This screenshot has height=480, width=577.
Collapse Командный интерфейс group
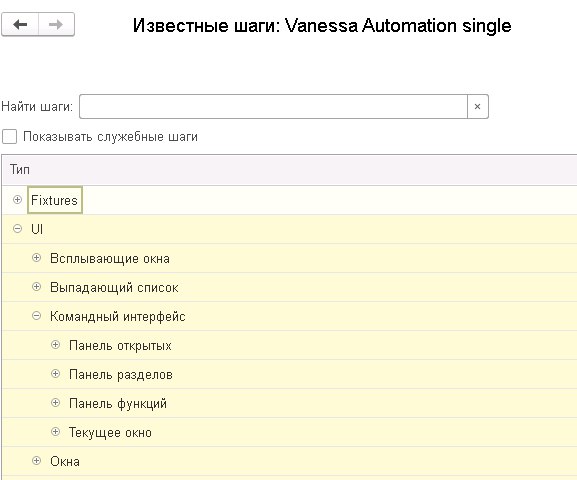(x=36, y=315)
